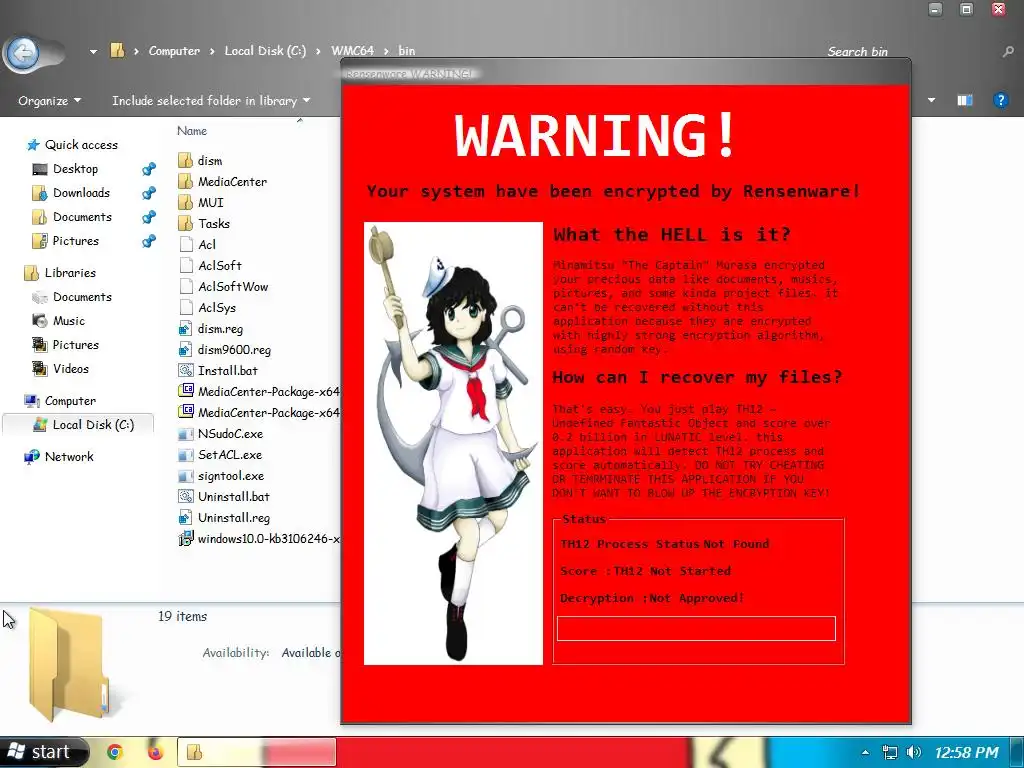
Task: Select the MUI folder icon
Action: click(x=185, y=202)
